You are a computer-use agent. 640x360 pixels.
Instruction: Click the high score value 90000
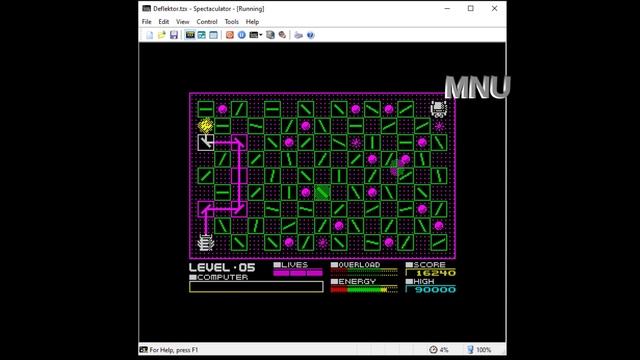pos(436,290)
